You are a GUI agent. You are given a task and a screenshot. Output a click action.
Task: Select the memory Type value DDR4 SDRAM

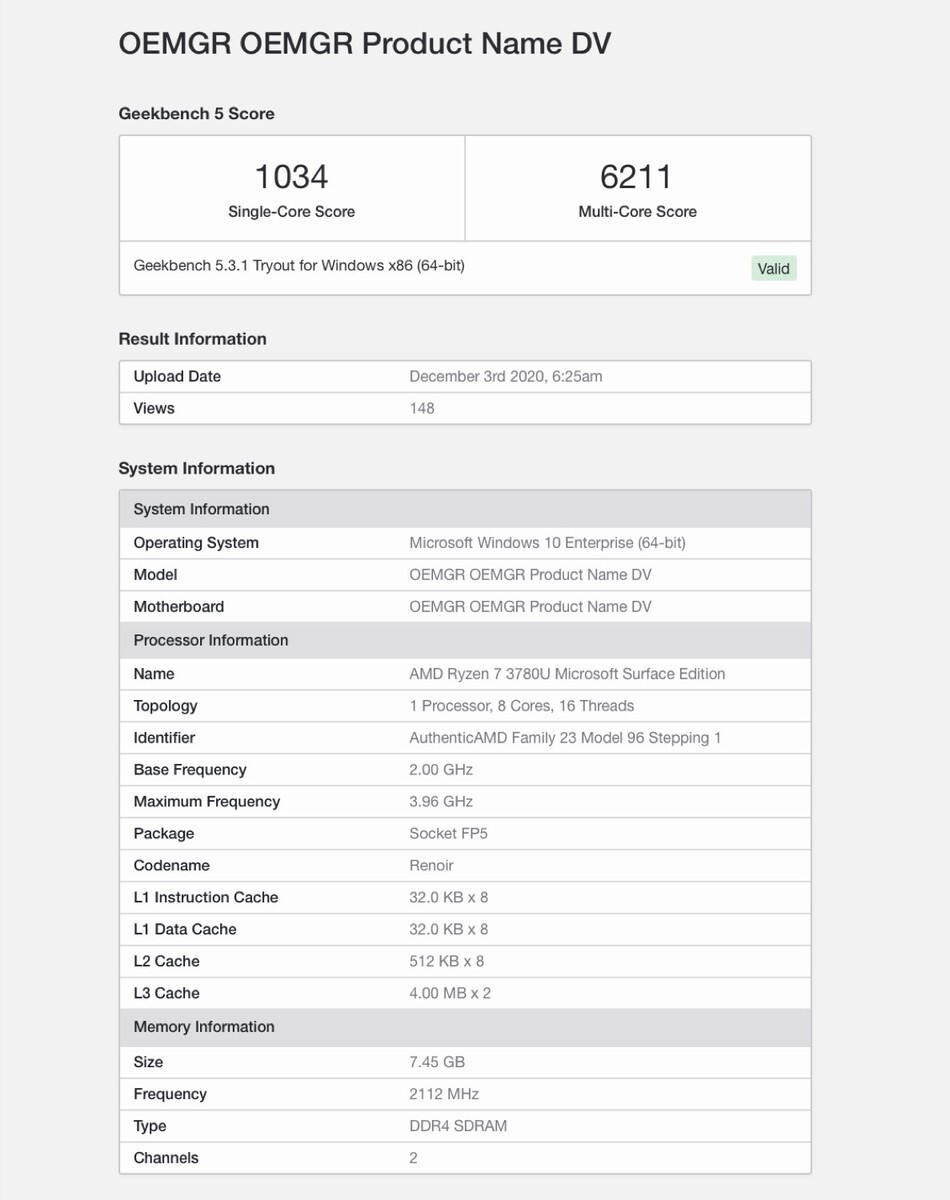pos(458,1126)
